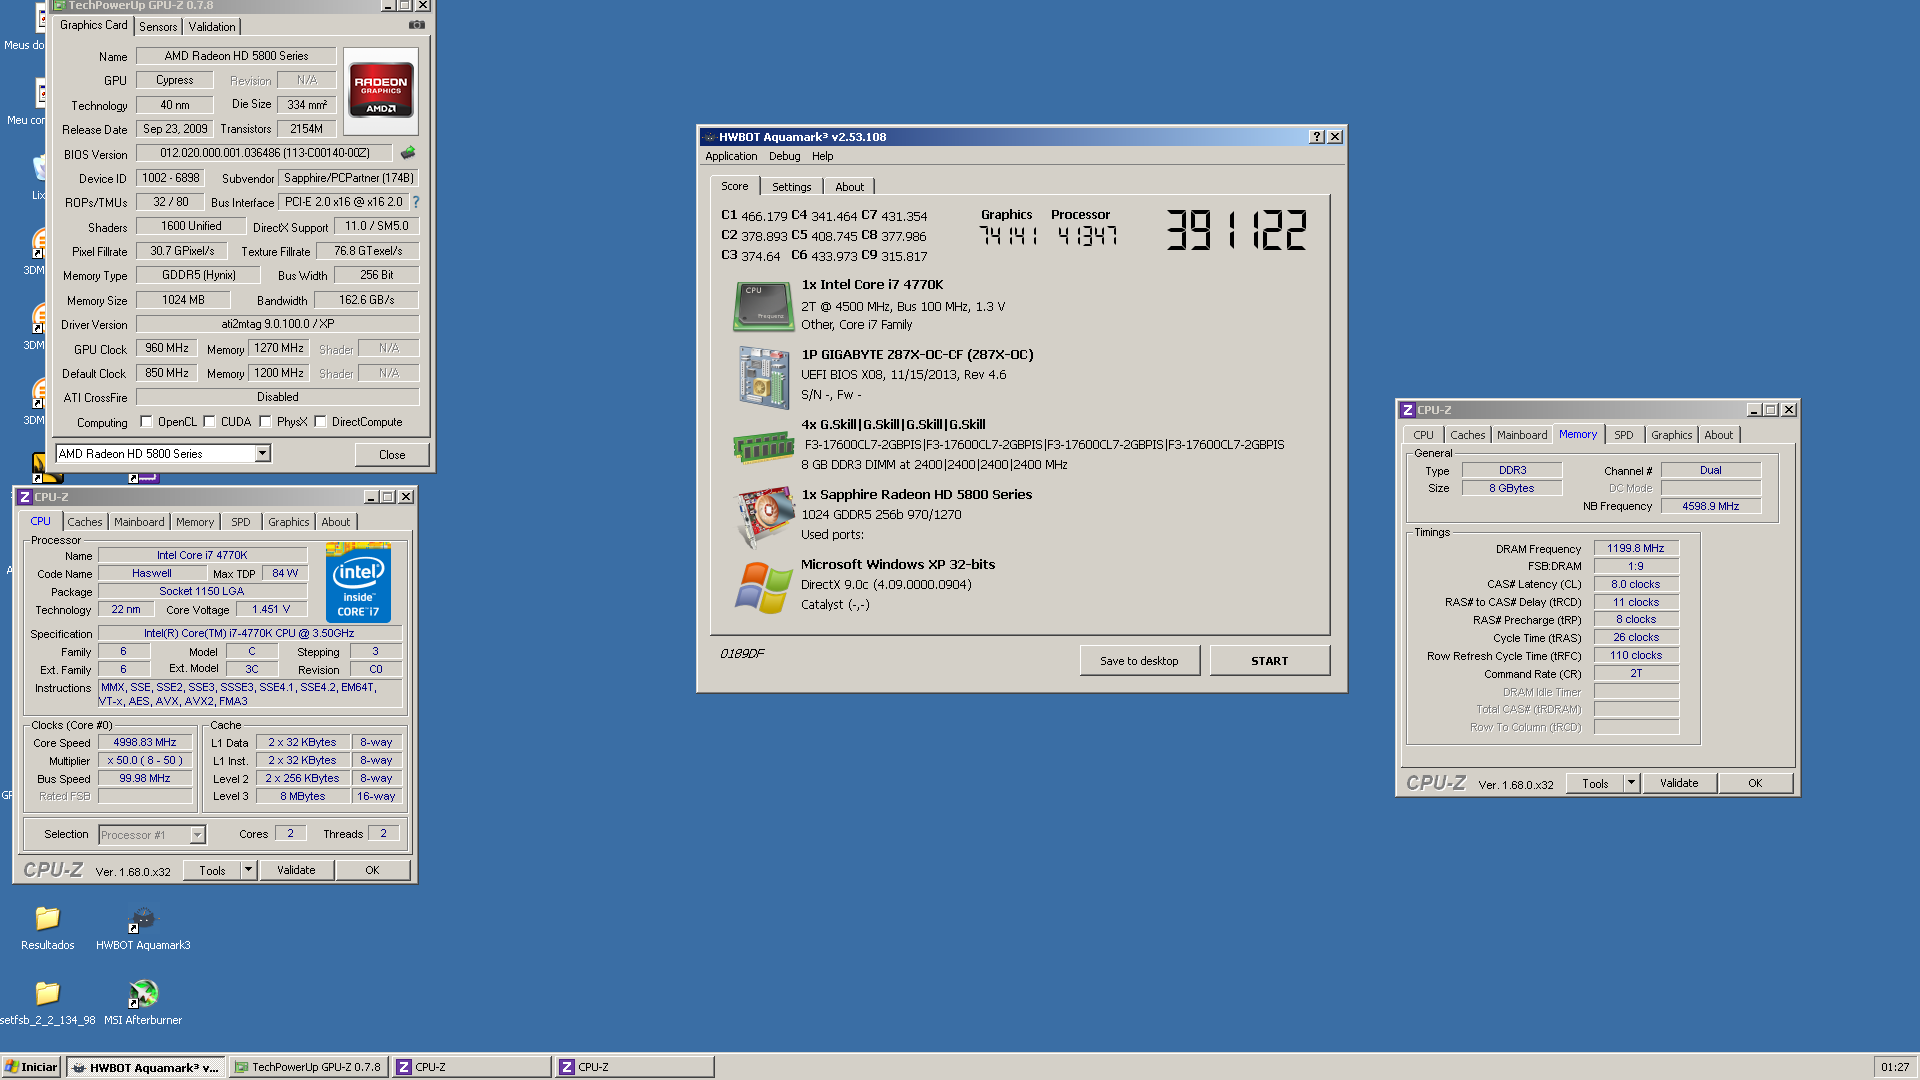Open the Caches tab in CPU-Z CPU window

[x=85, y=522]
